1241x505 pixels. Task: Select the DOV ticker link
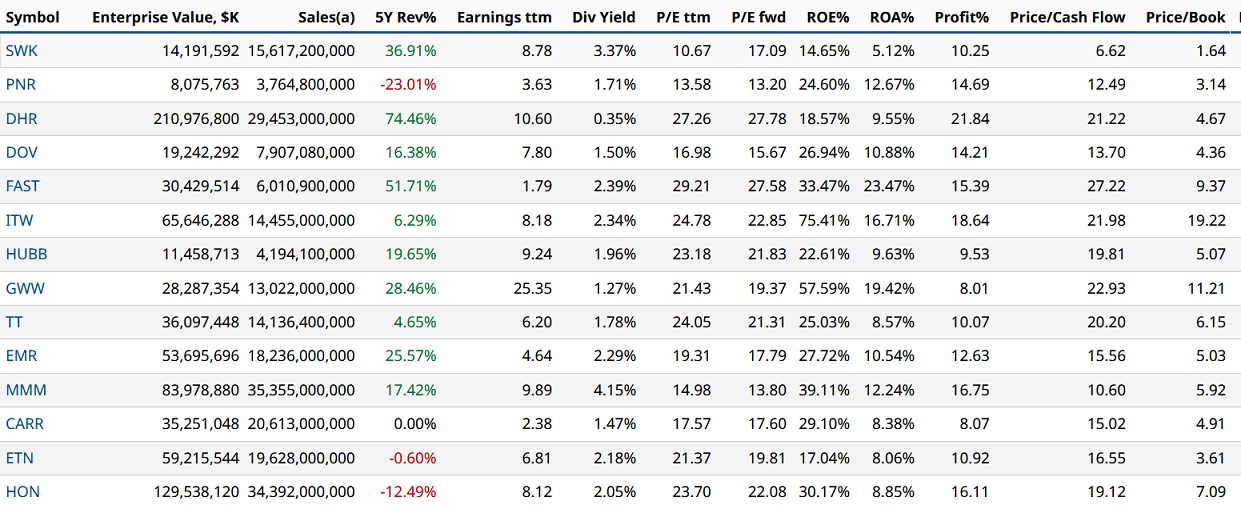point(22,153)
